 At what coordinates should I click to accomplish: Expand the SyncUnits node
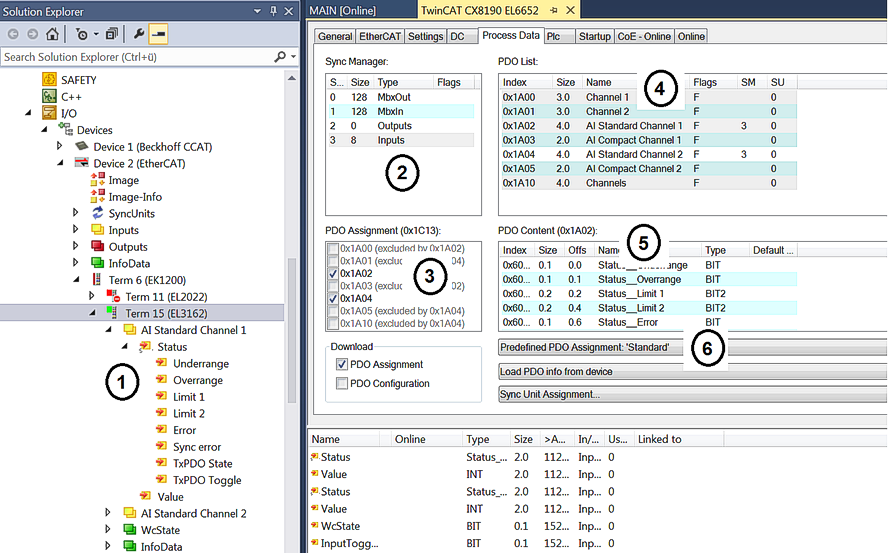pyautogui.click(x=75, y=213)
